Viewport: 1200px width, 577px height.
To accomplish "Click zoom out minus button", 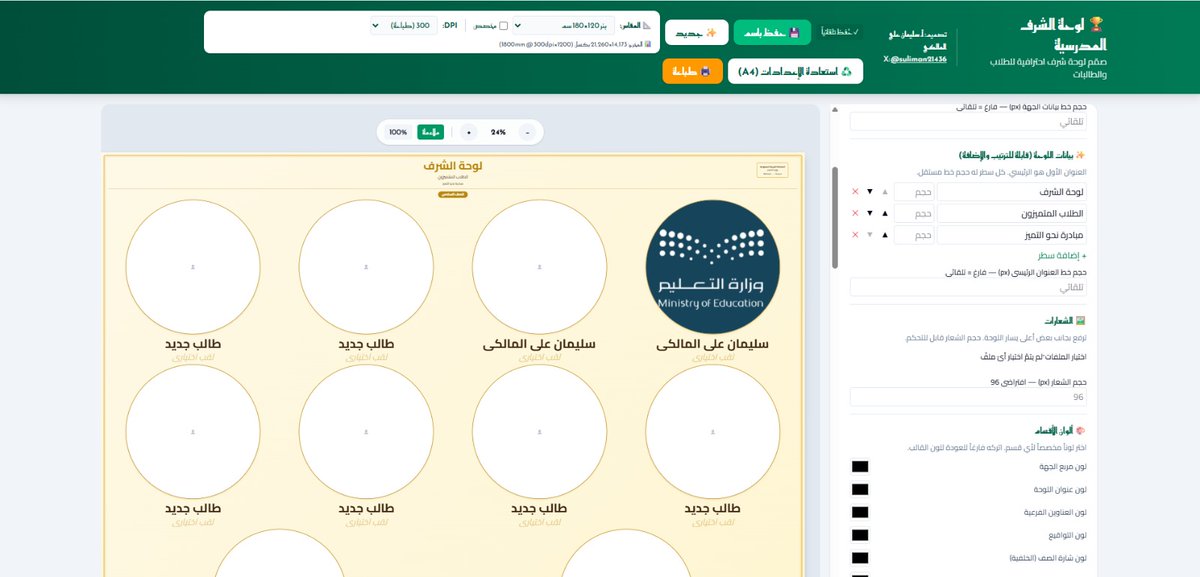I will click(527, 132).
